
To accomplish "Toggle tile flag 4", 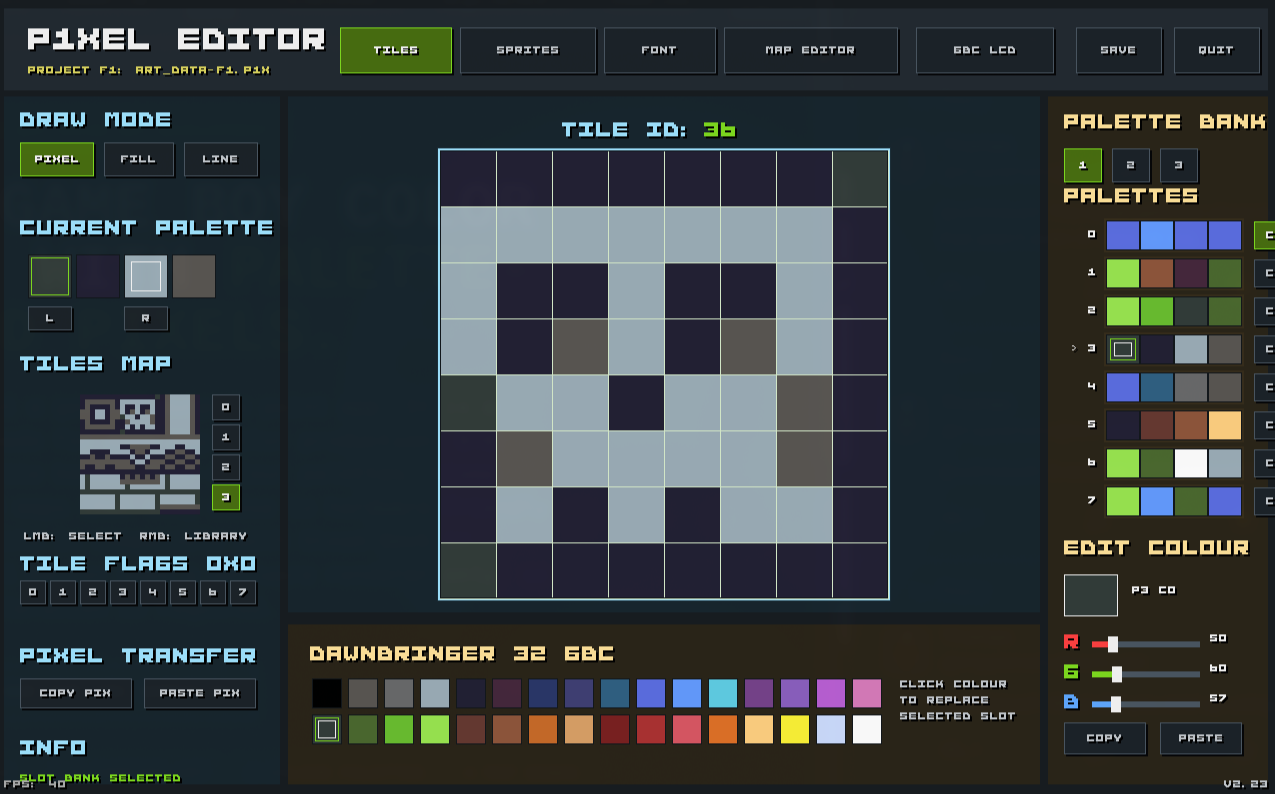I will (x=153, y=593).
